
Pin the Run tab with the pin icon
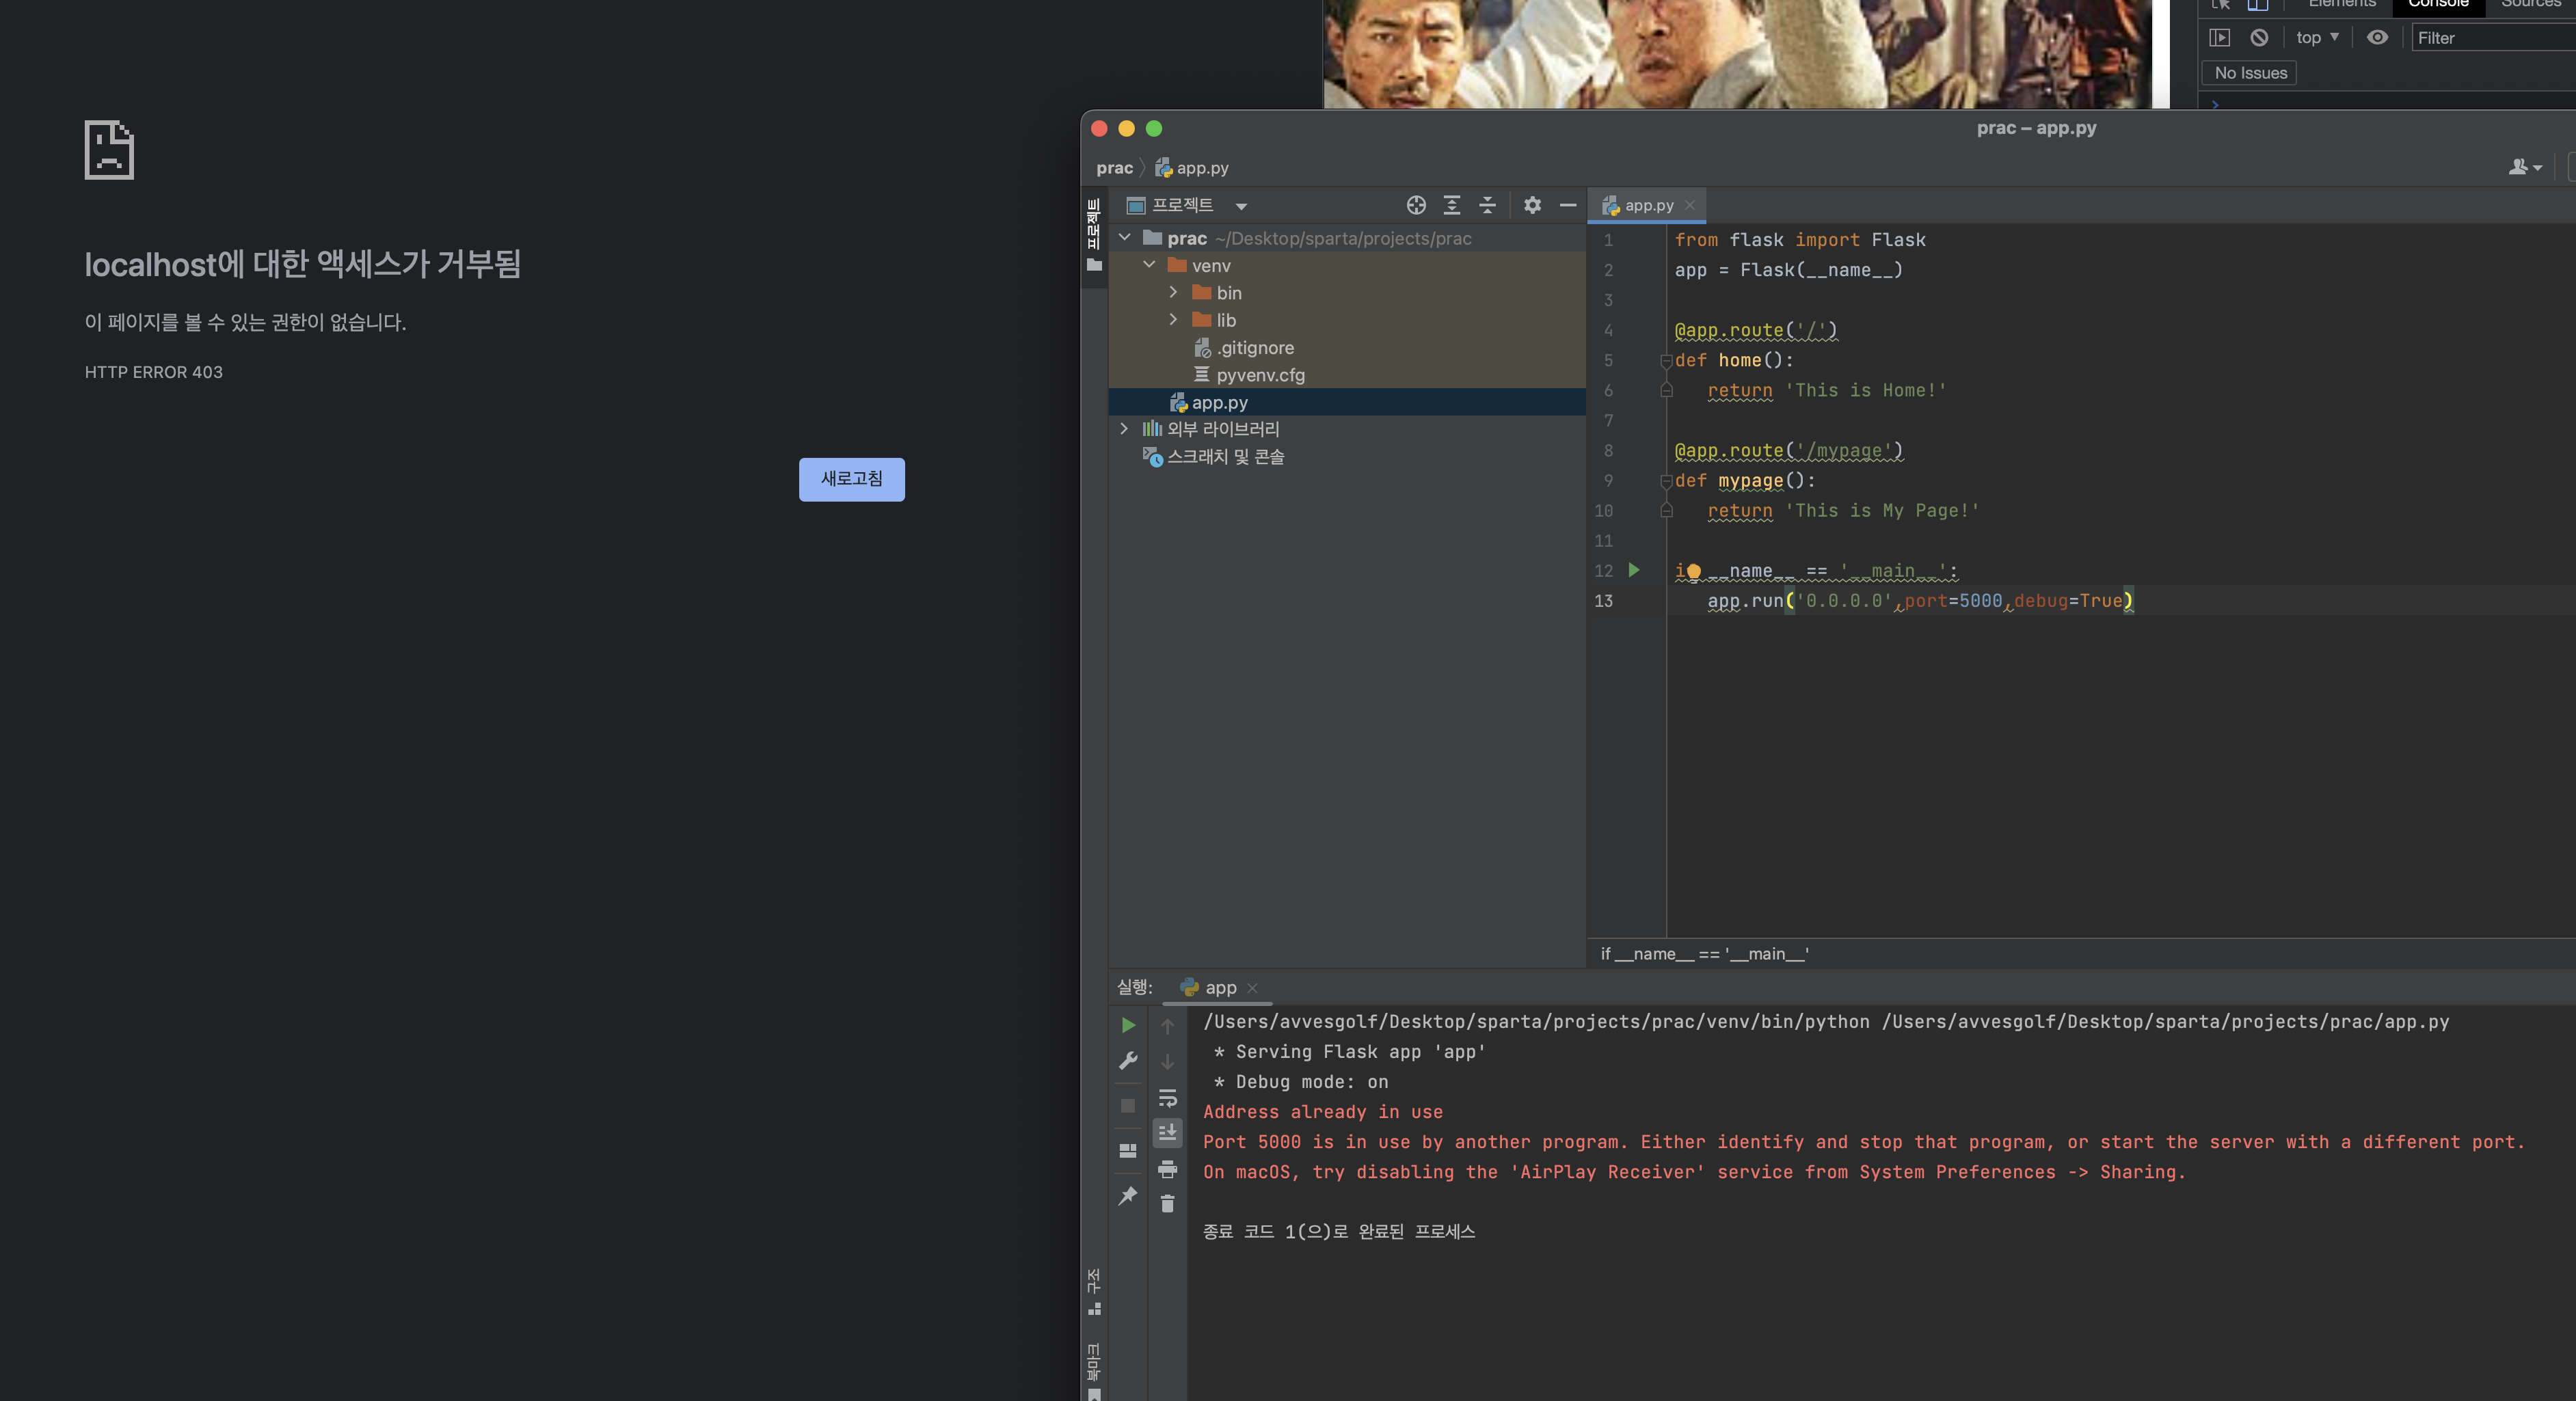tap(1128, 1195)
